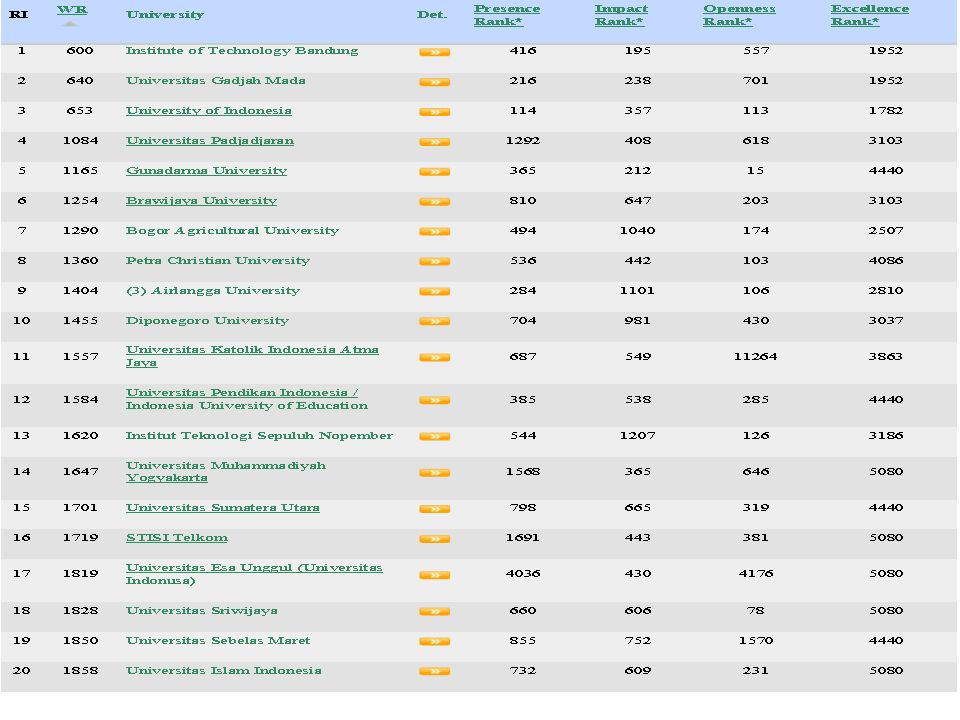960x720 pixels.
Task: Open details arrow for Universitas Katolik Atma Jaya
Action: tap(434, 358)
